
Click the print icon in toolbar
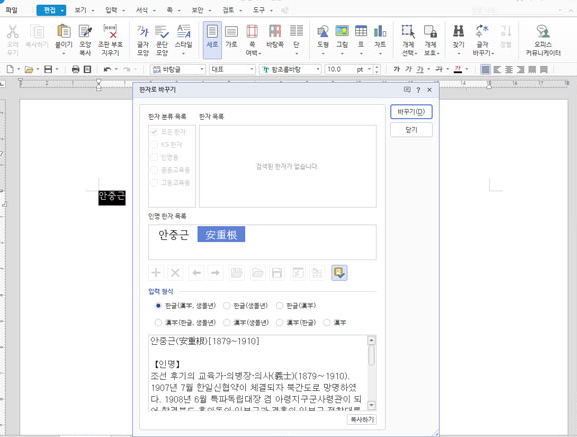(x=75, y=69)
